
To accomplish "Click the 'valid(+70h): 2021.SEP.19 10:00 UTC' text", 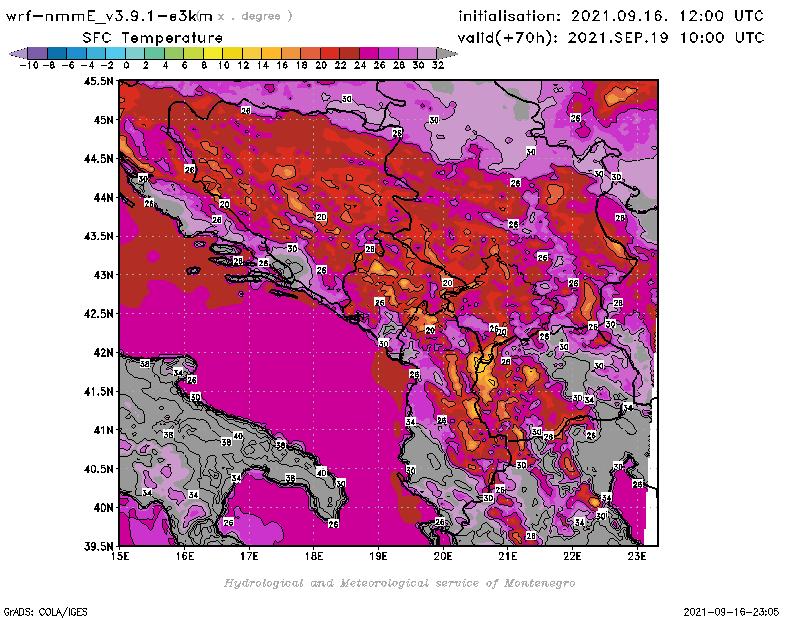I will 611,38.
